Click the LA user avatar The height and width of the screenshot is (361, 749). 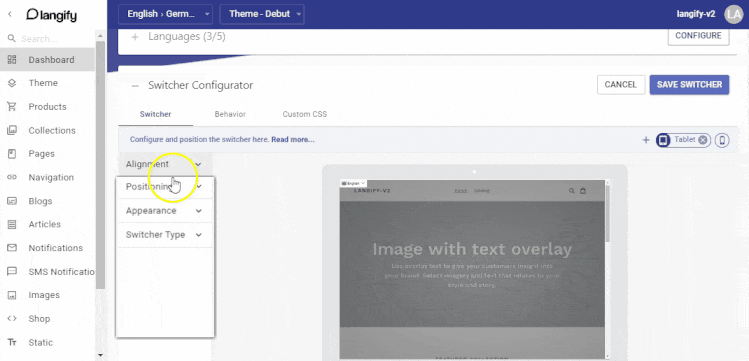tap(734, 14)
